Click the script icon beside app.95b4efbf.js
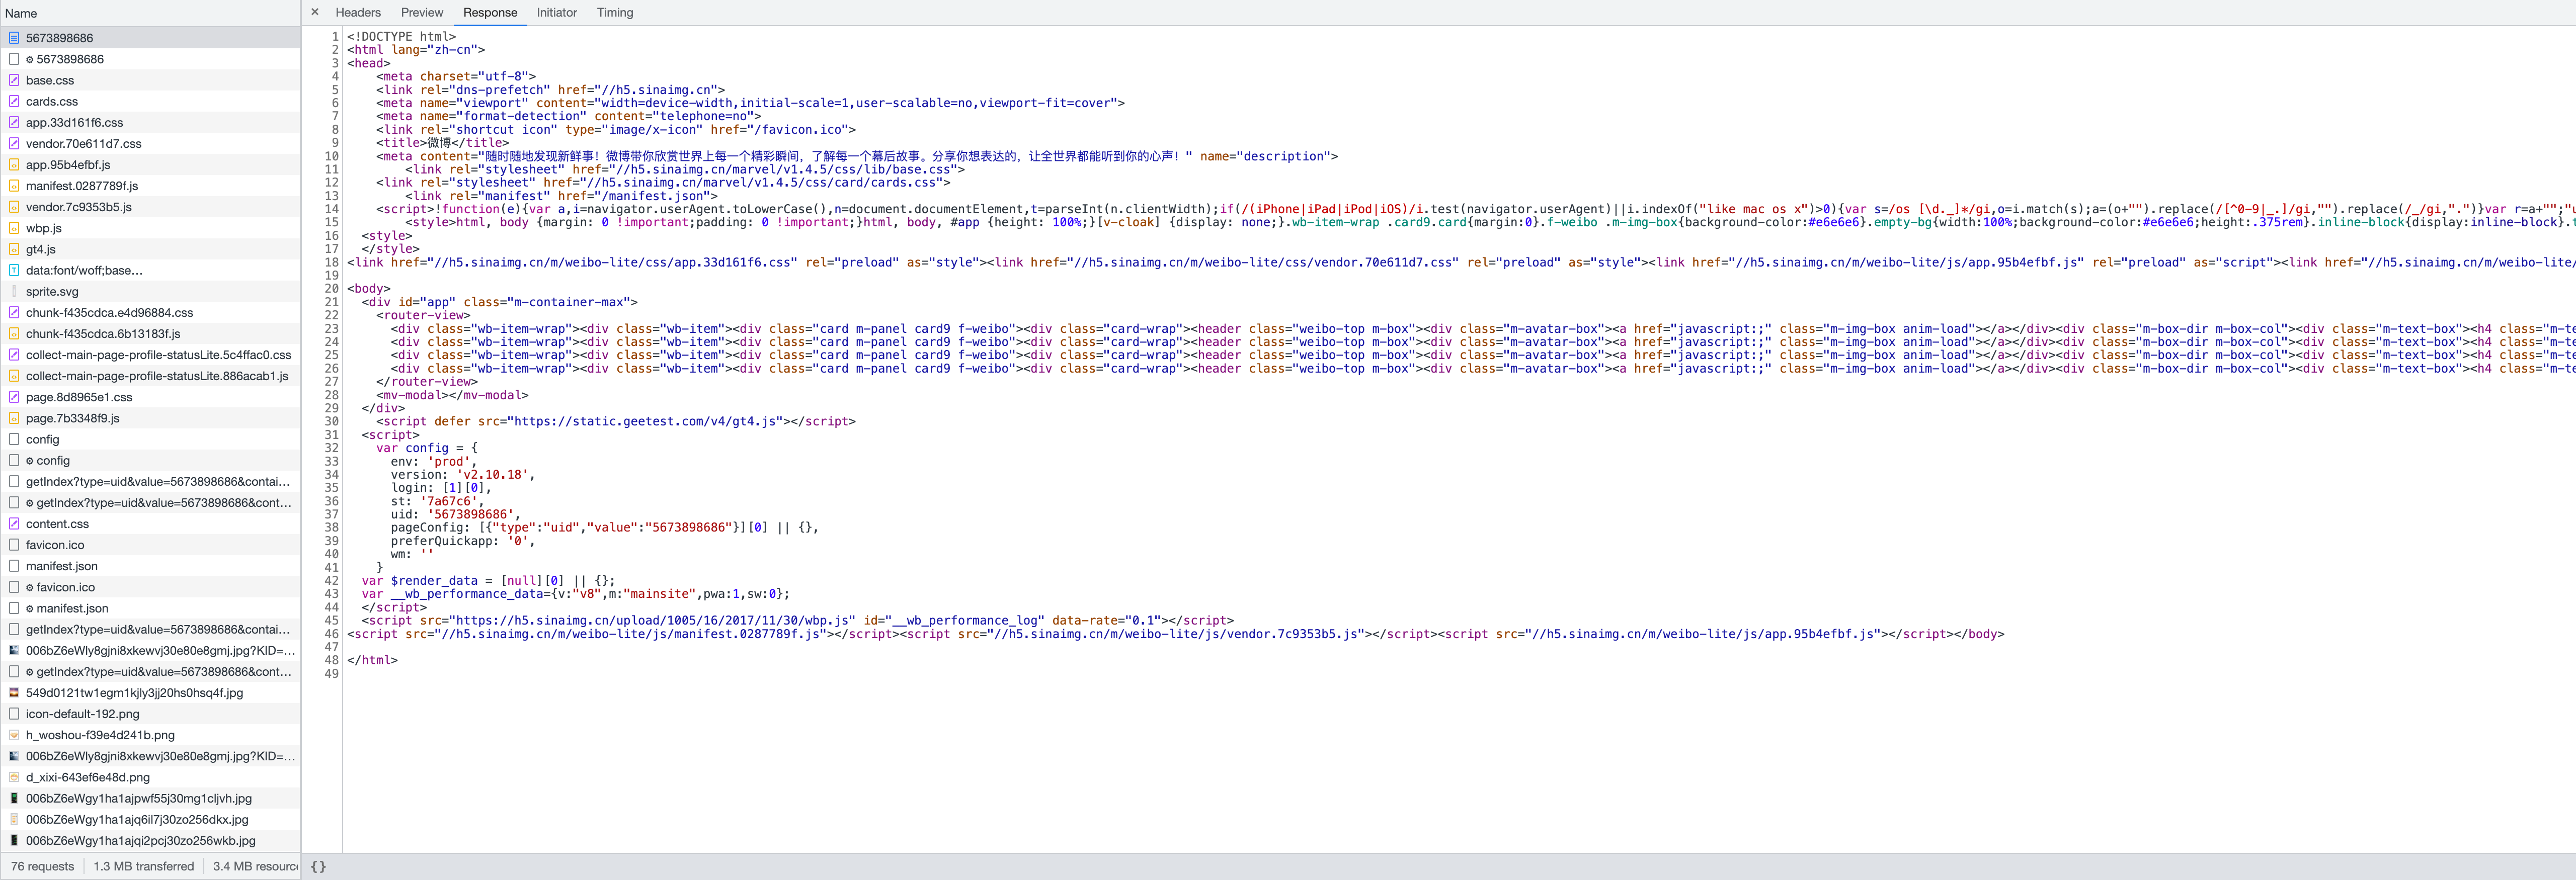 coord(14,165)
